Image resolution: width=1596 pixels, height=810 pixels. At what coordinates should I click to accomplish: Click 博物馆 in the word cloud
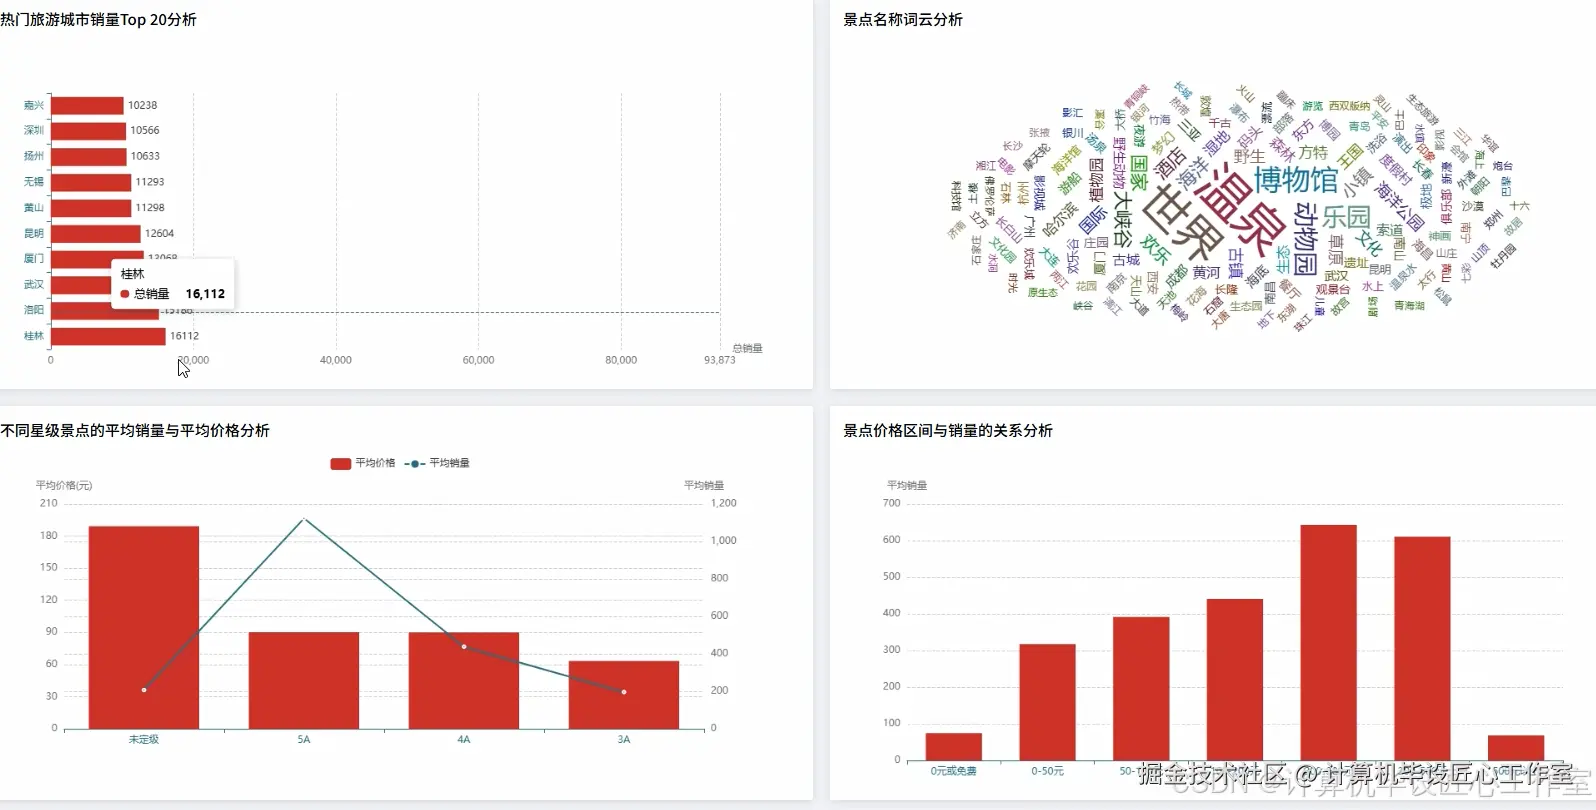click(1296, 179)
